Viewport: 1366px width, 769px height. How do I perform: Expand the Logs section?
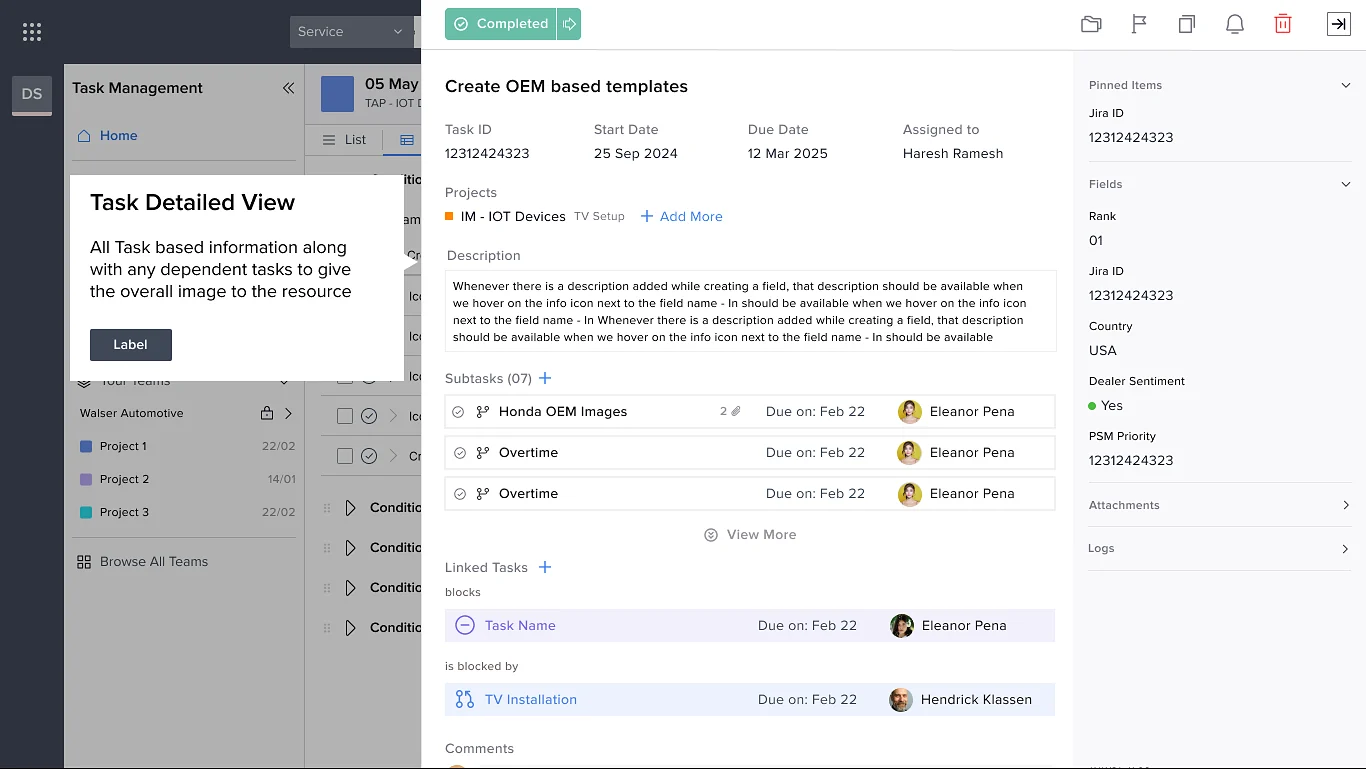point(1346,549)
